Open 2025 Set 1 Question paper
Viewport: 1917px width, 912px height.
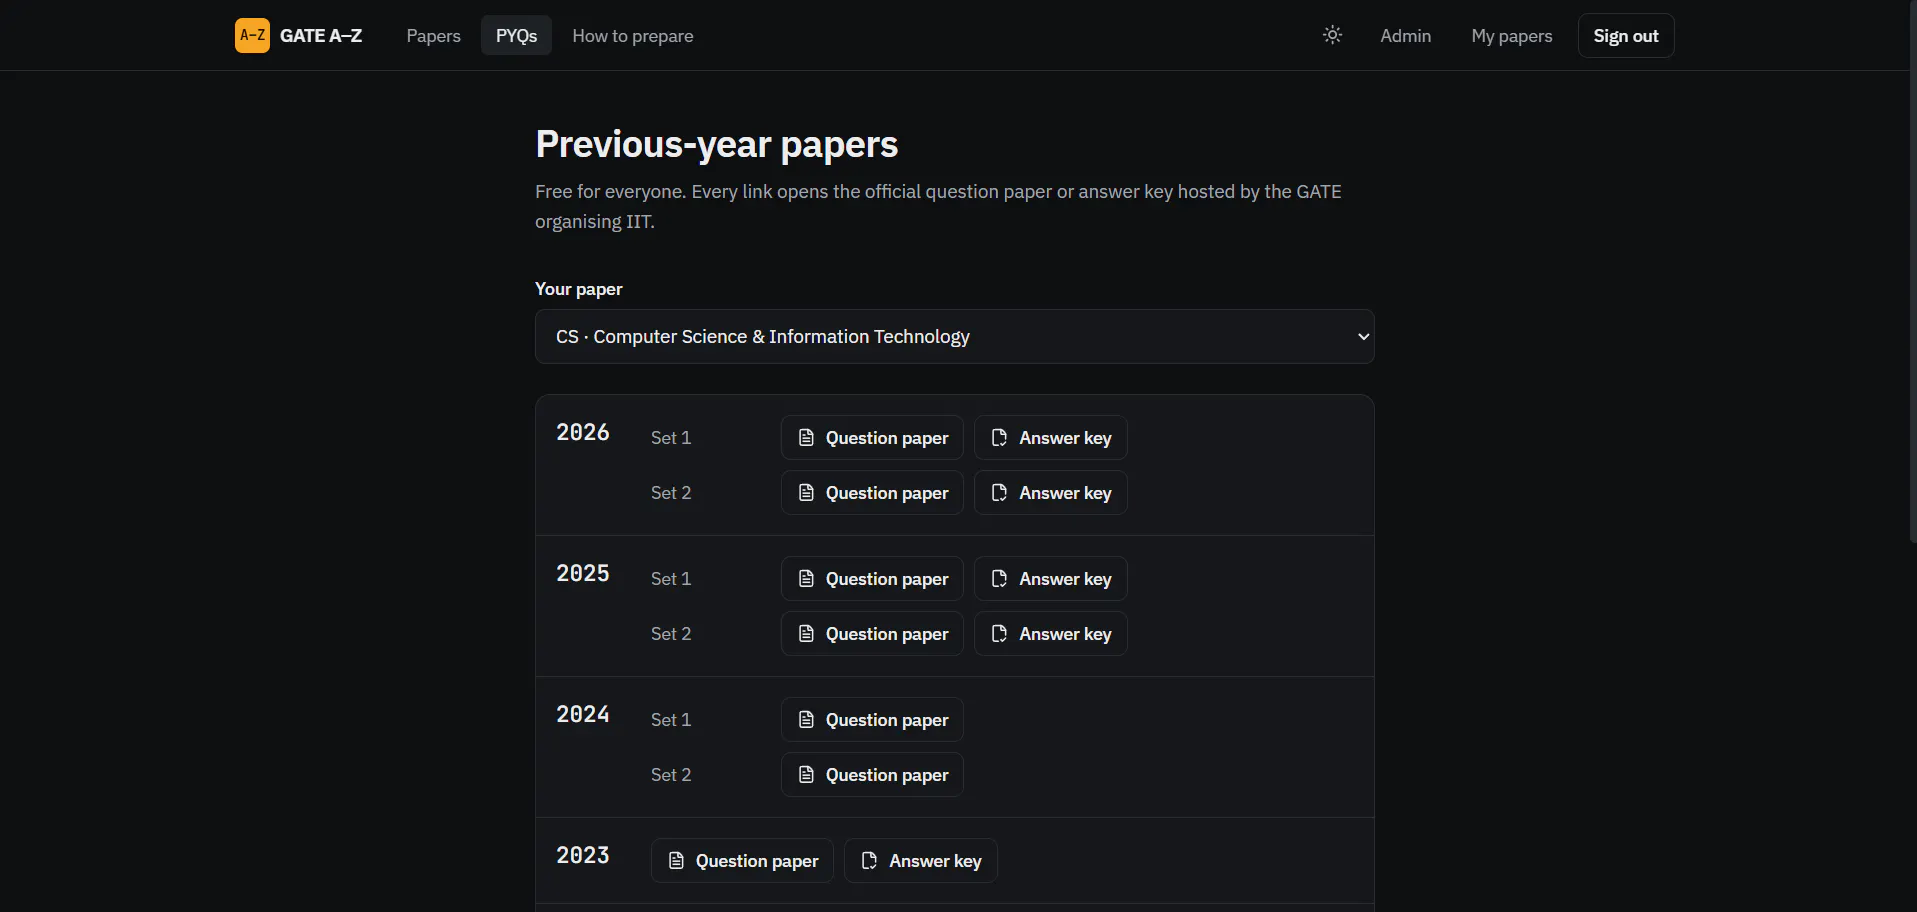[x=871, y=579]
